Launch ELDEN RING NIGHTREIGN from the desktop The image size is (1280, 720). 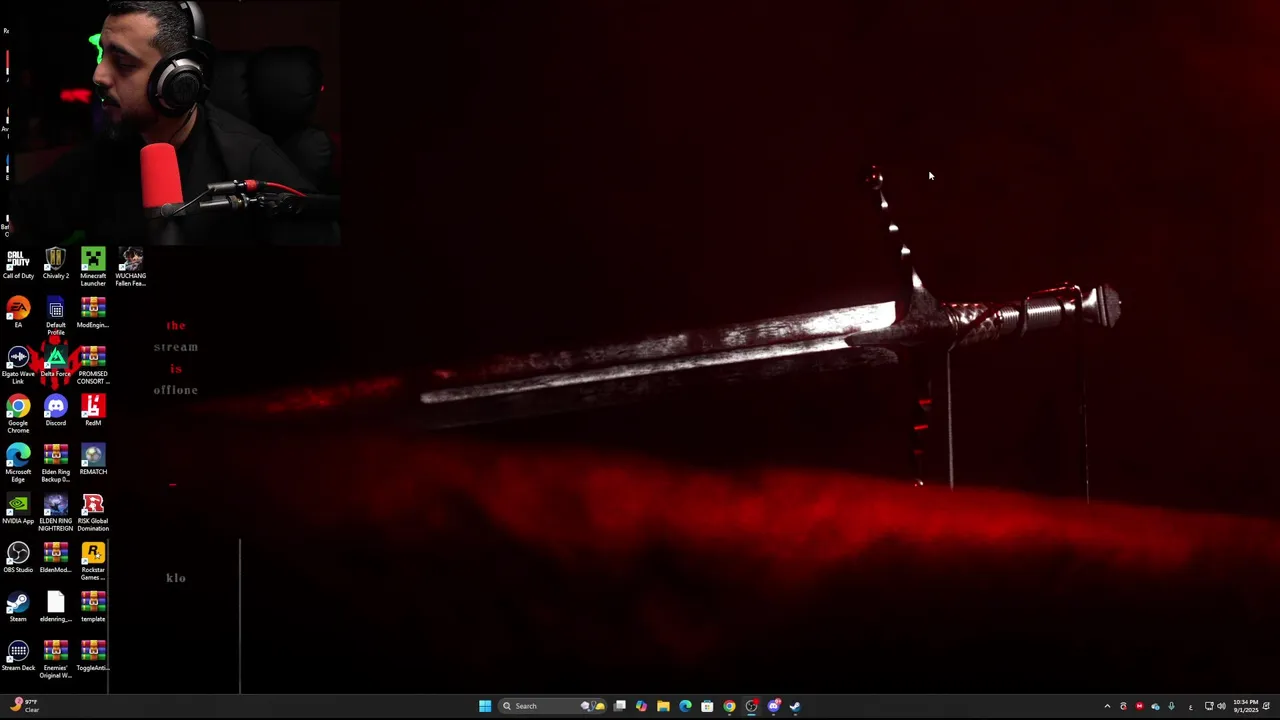(55, 512)
